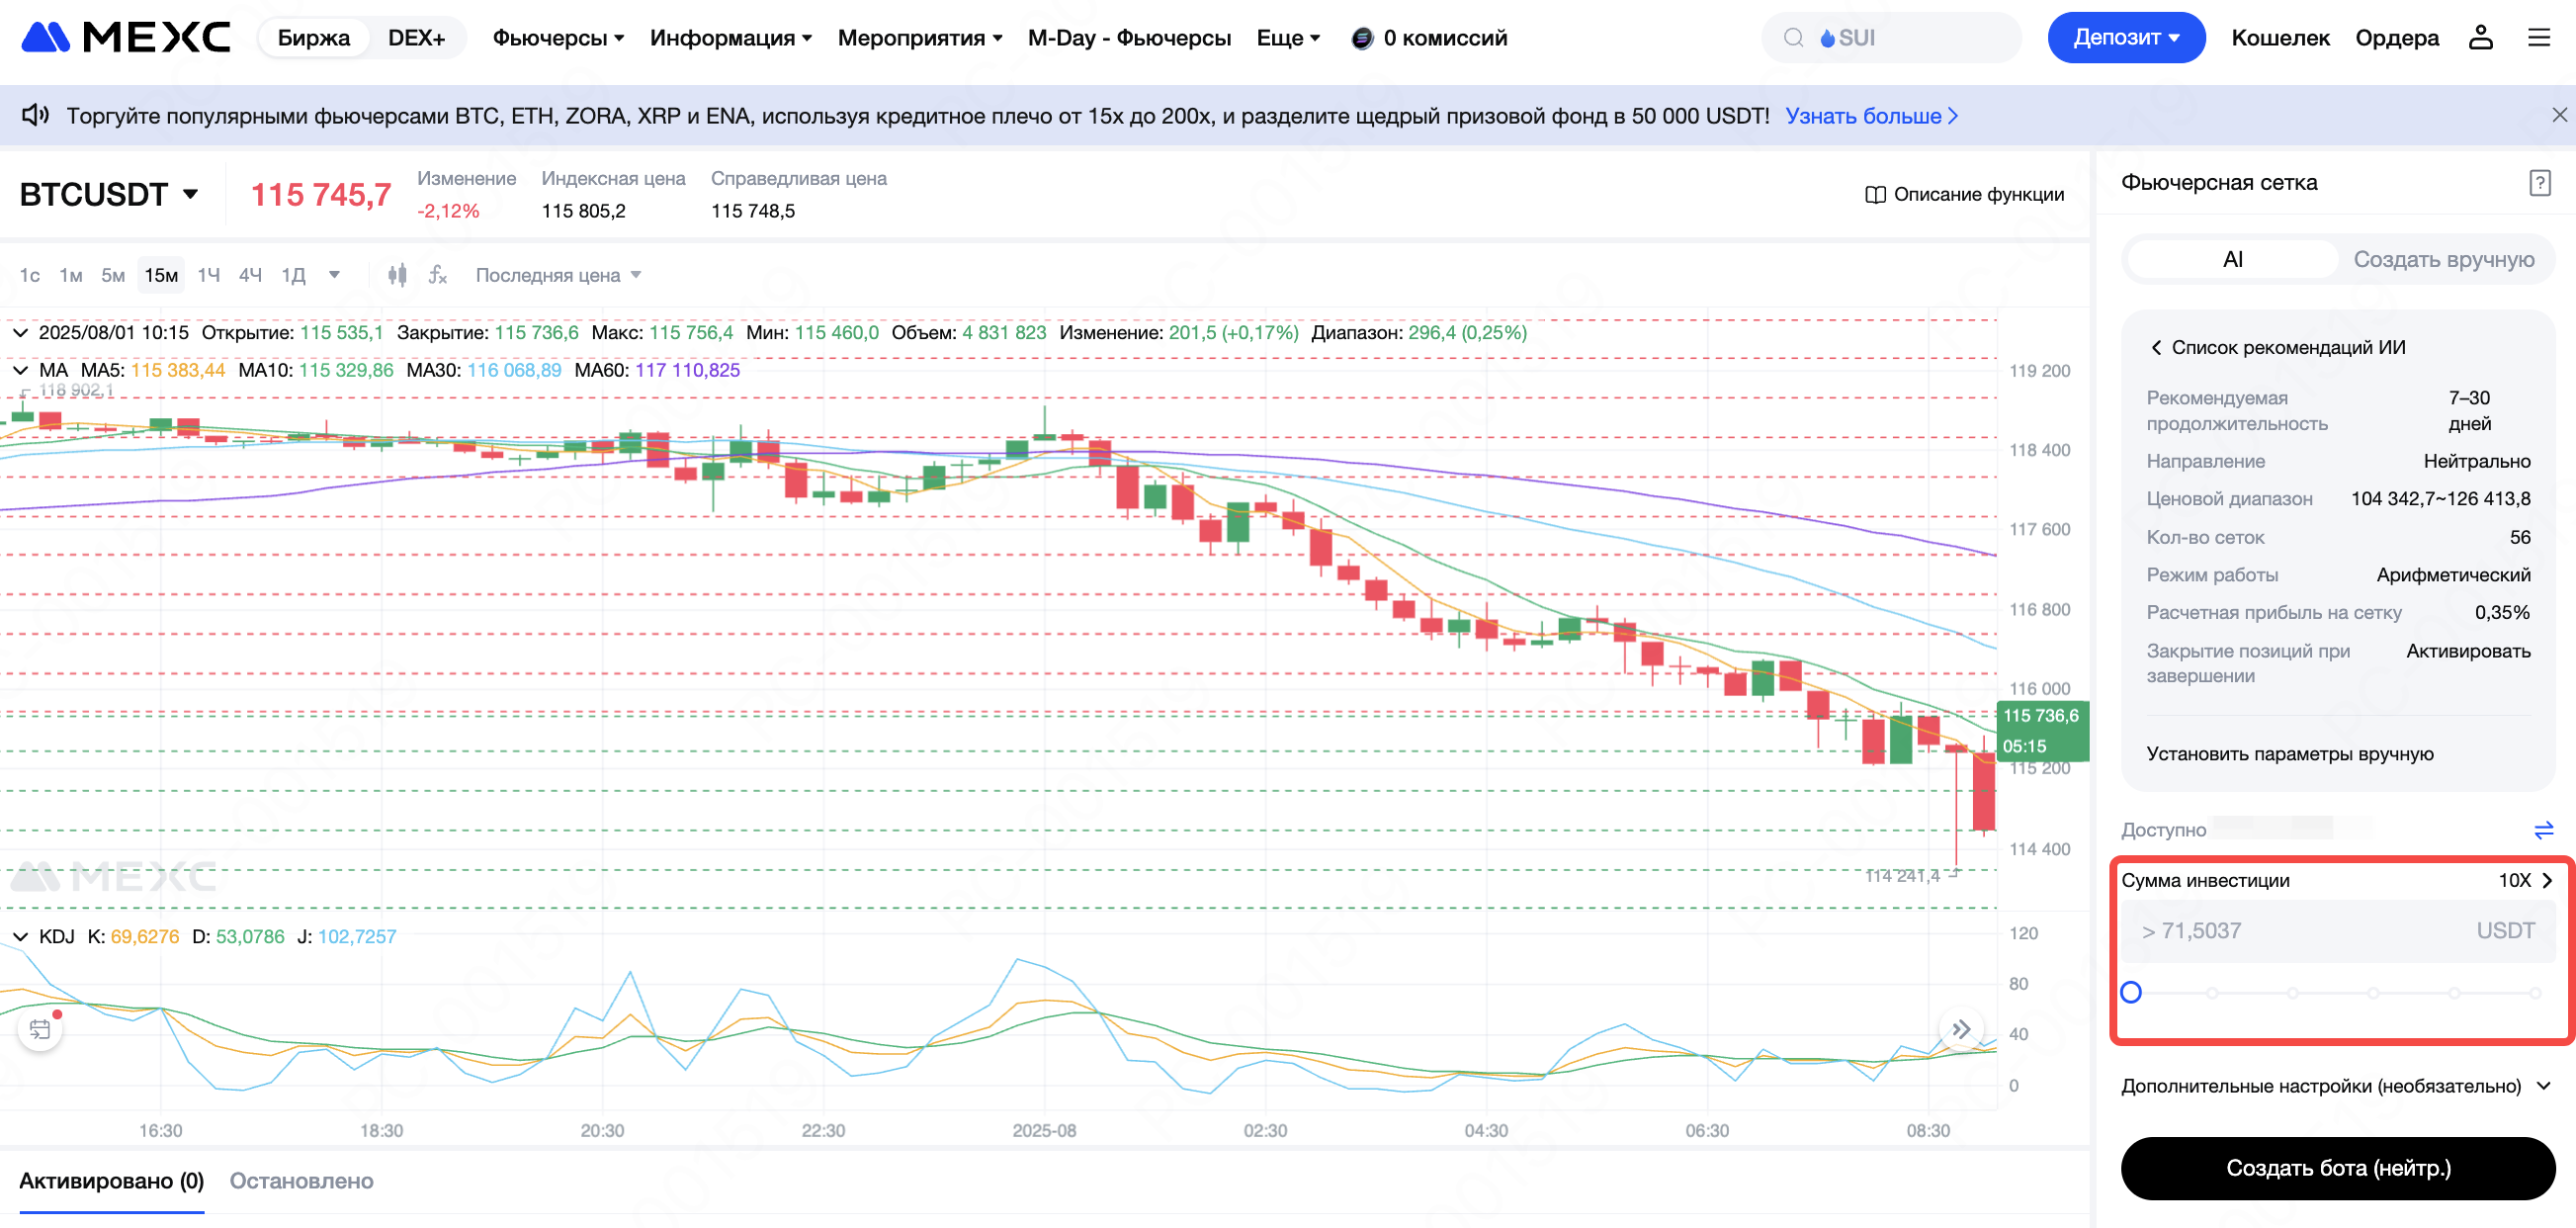Open the hamburger menu icon
The width and height of the screenshot is (2576, 1228).
coord(2539,38)
